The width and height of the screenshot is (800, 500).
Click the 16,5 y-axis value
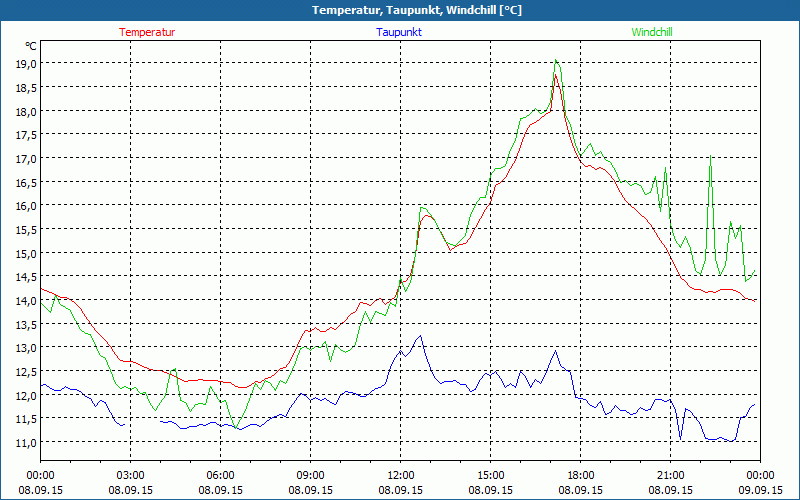(x=26, y=182)
